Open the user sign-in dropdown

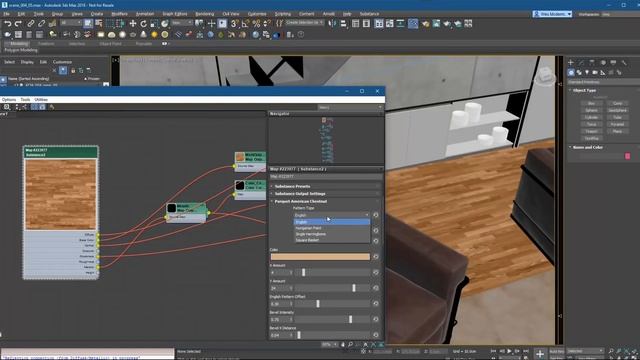(552, 14)
